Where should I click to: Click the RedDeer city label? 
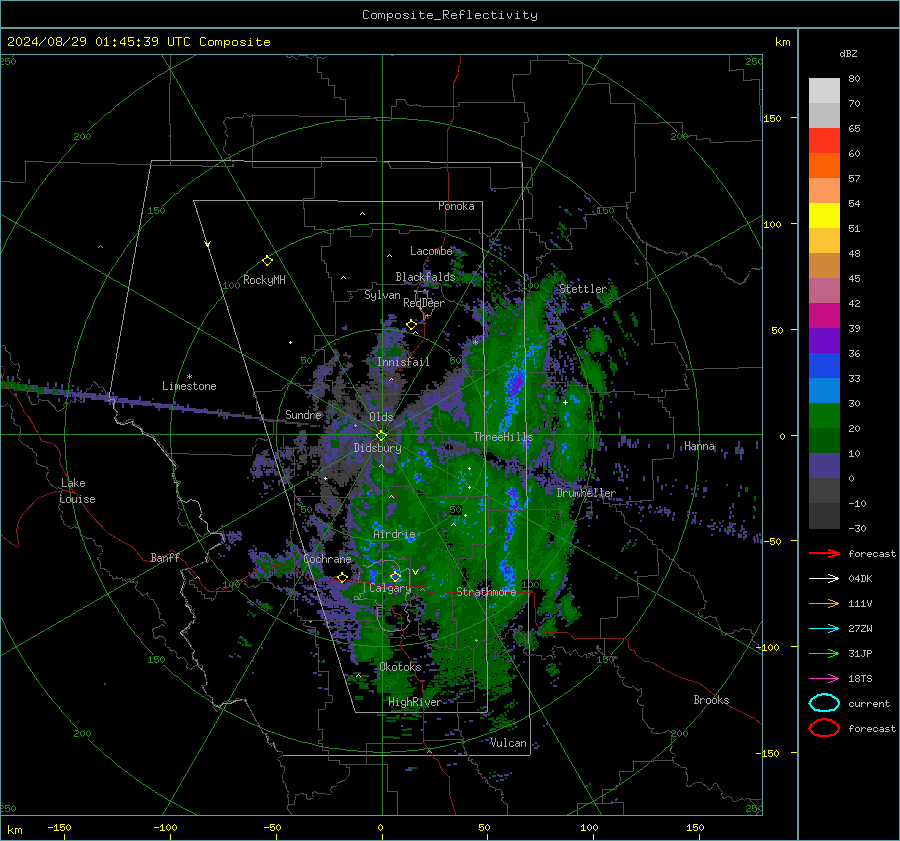[x=424, y=303]
